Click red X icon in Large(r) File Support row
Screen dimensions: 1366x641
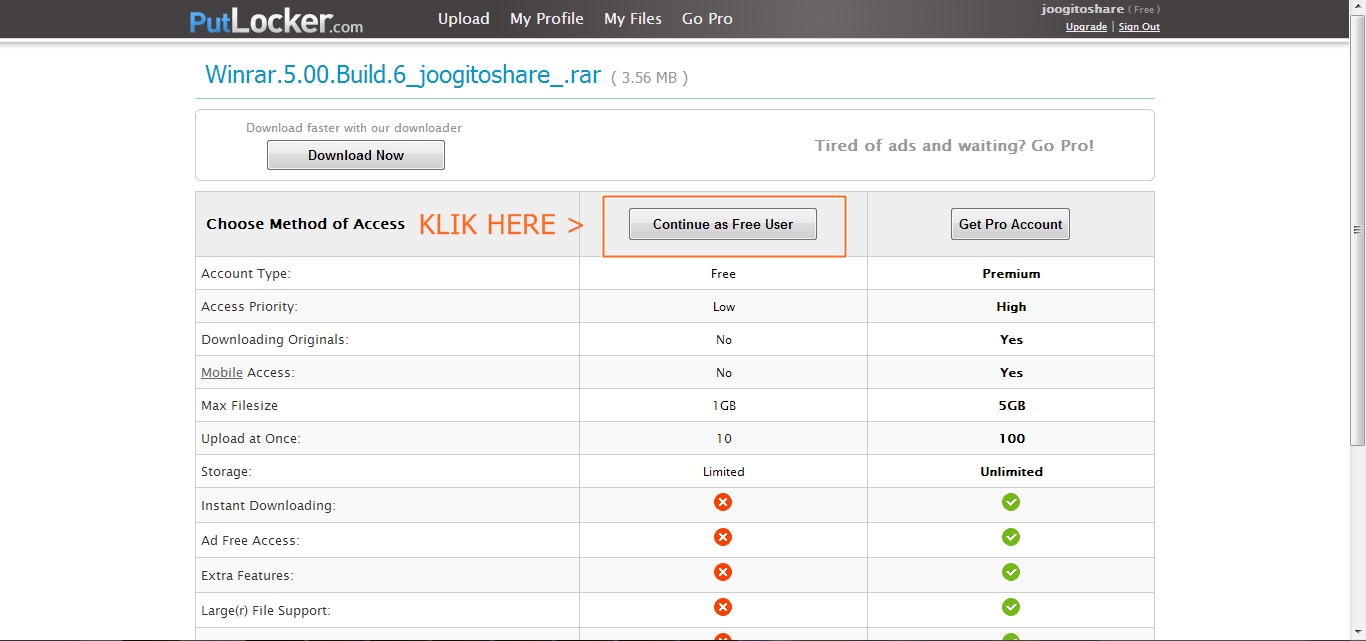point(723,607)
